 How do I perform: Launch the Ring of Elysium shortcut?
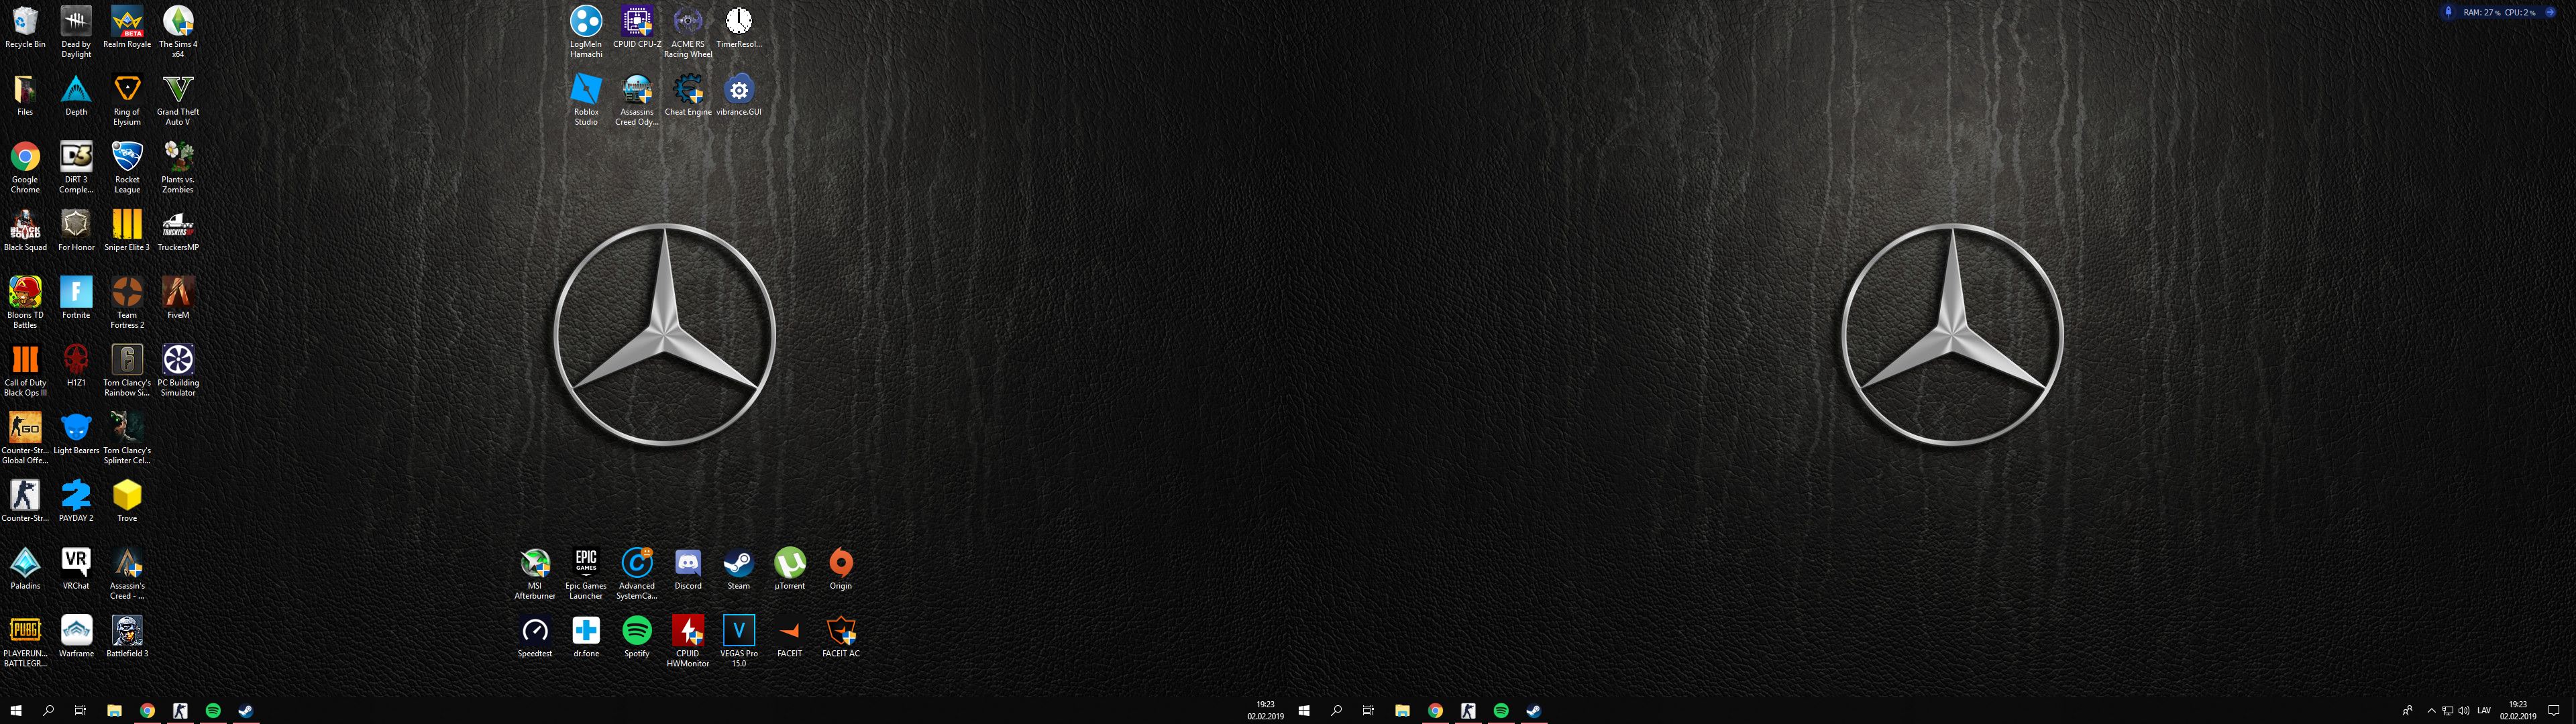point(127,100)
